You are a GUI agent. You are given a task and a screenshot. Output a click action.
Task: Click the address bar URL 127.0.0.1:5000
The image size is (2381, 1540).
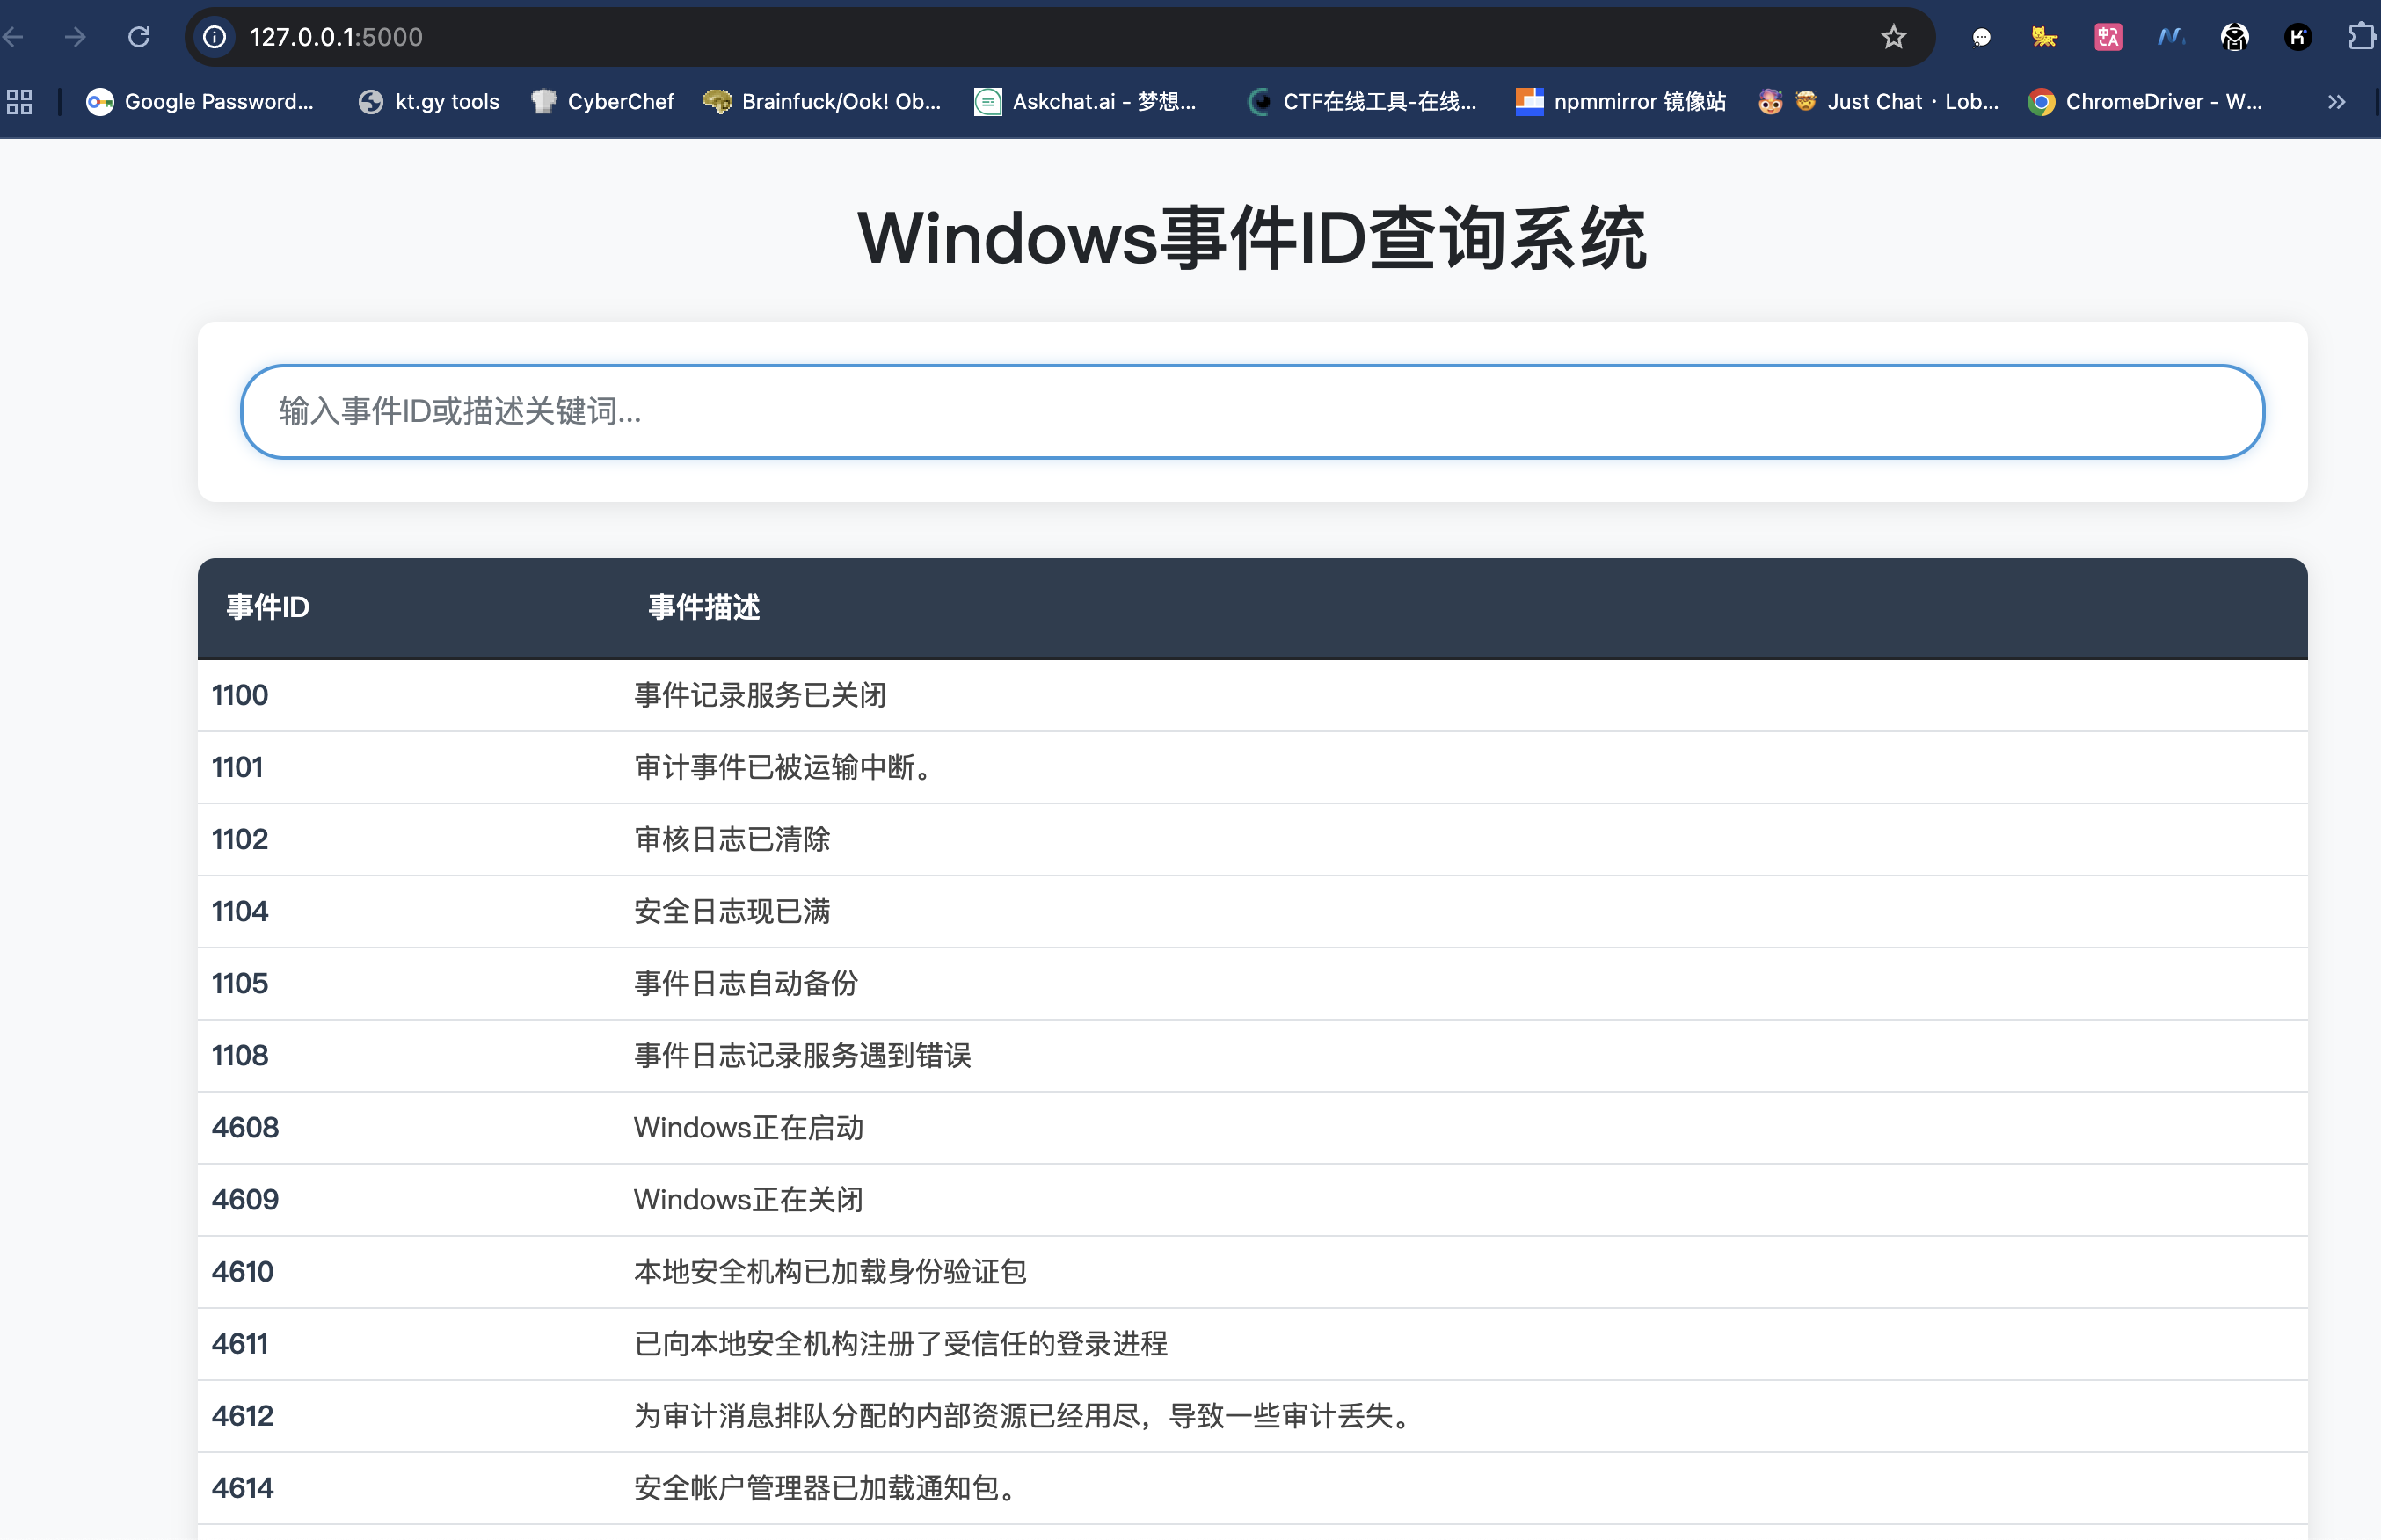click(336, 37)
